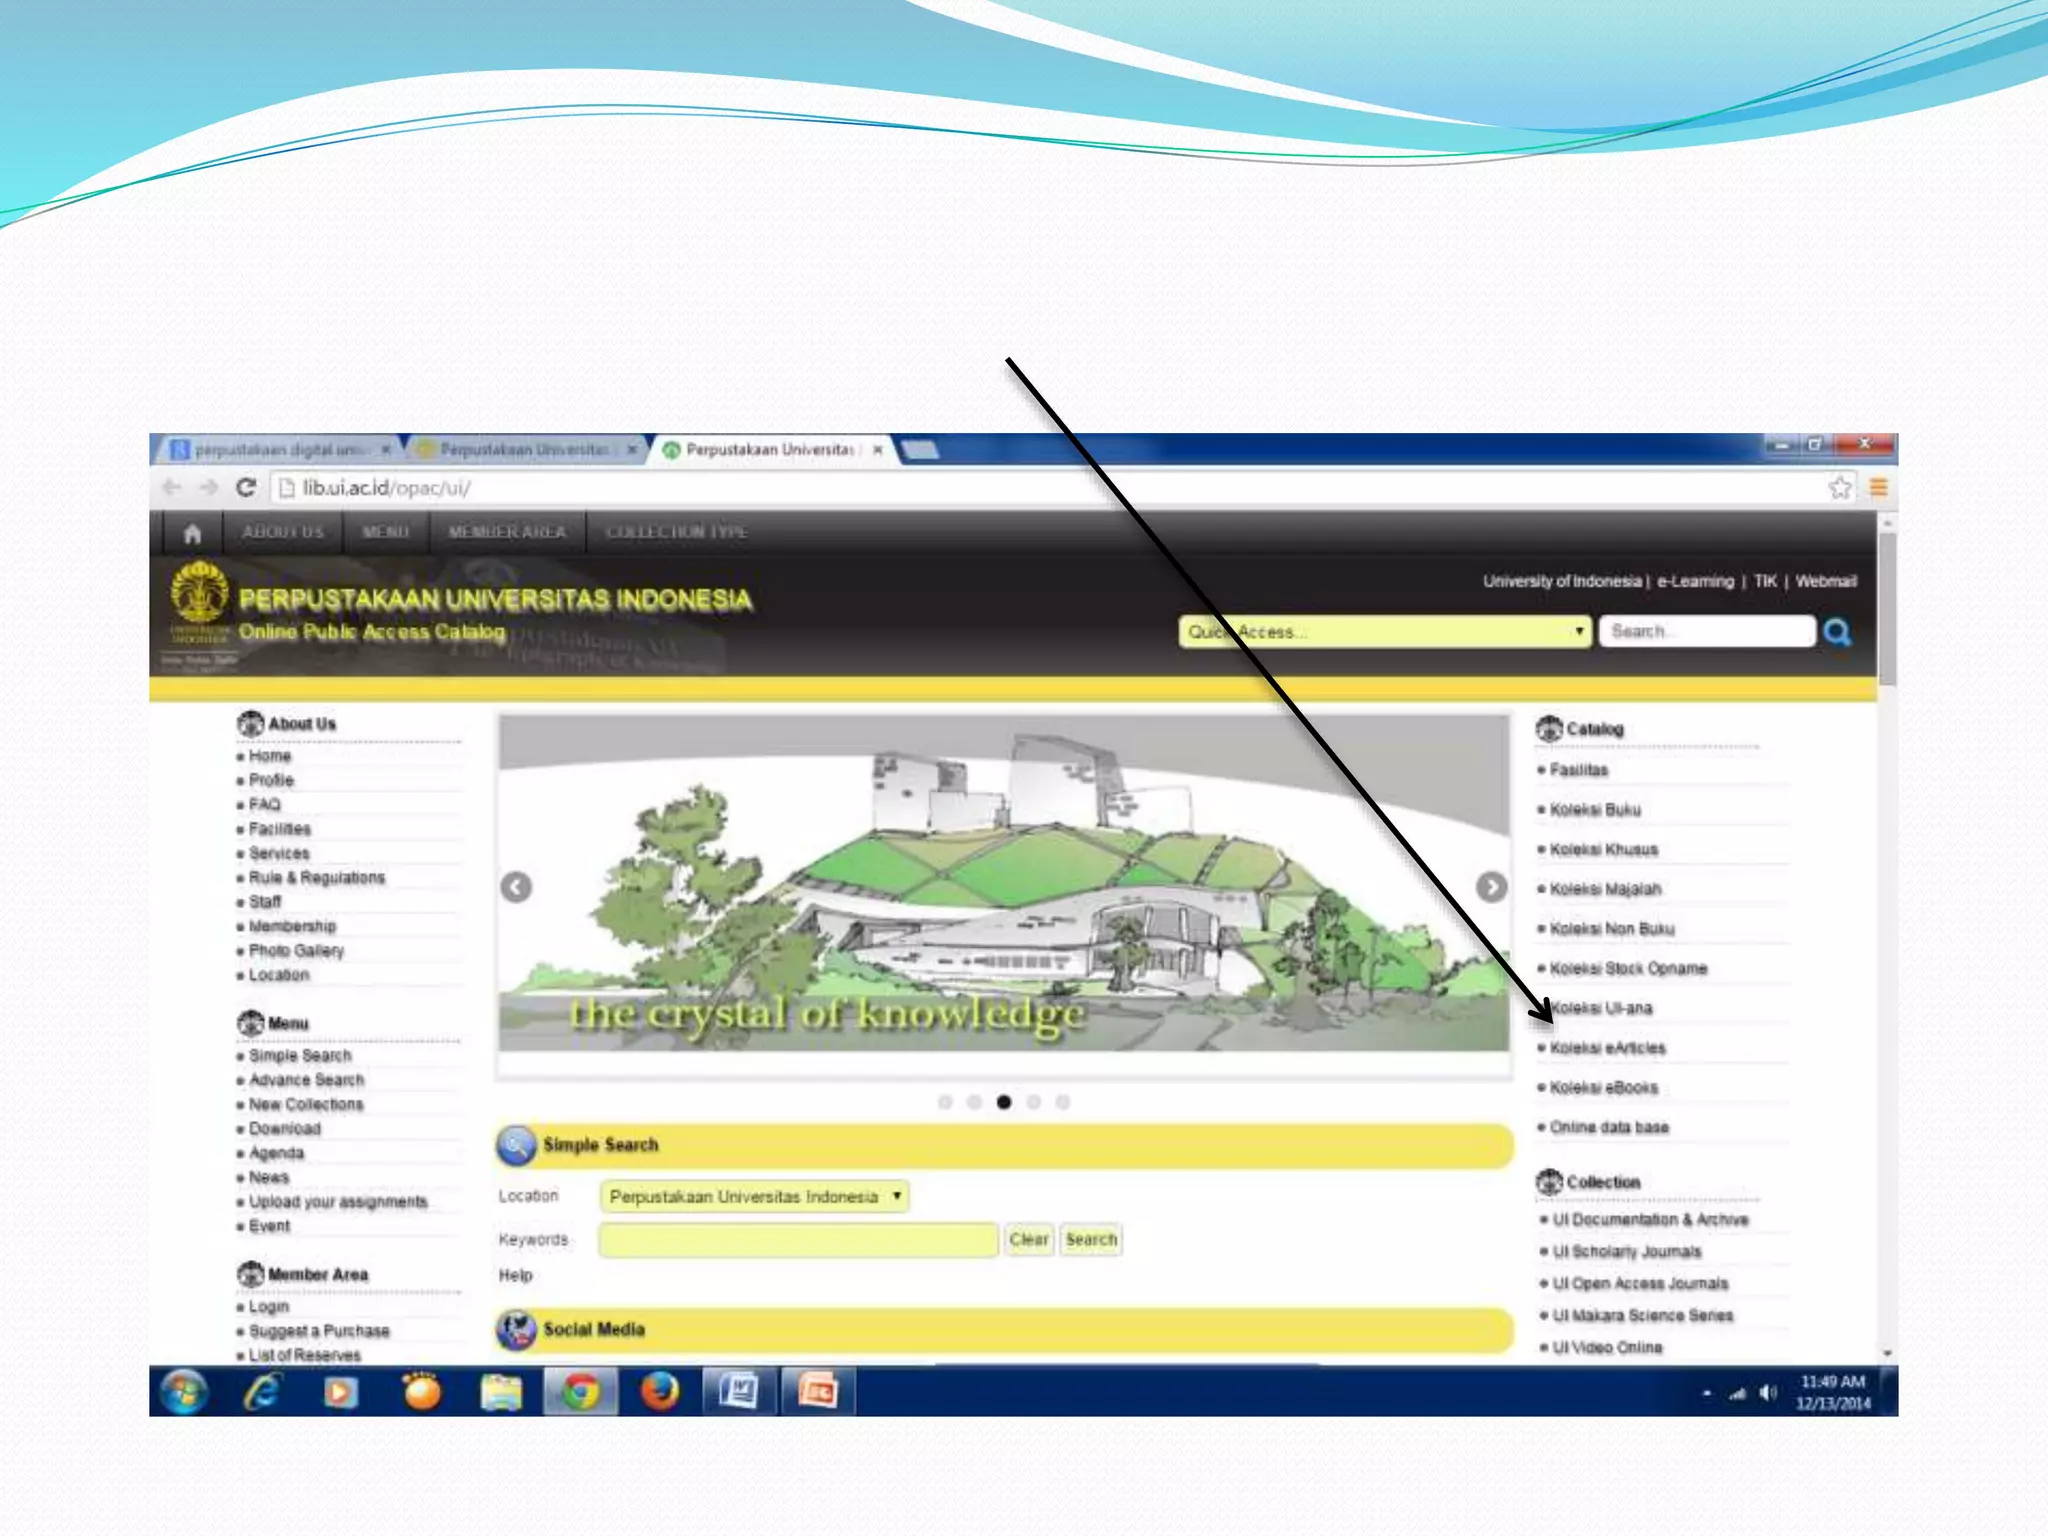
Task: Click the magnifier search icon in header
Action: tap(1837, 632)
